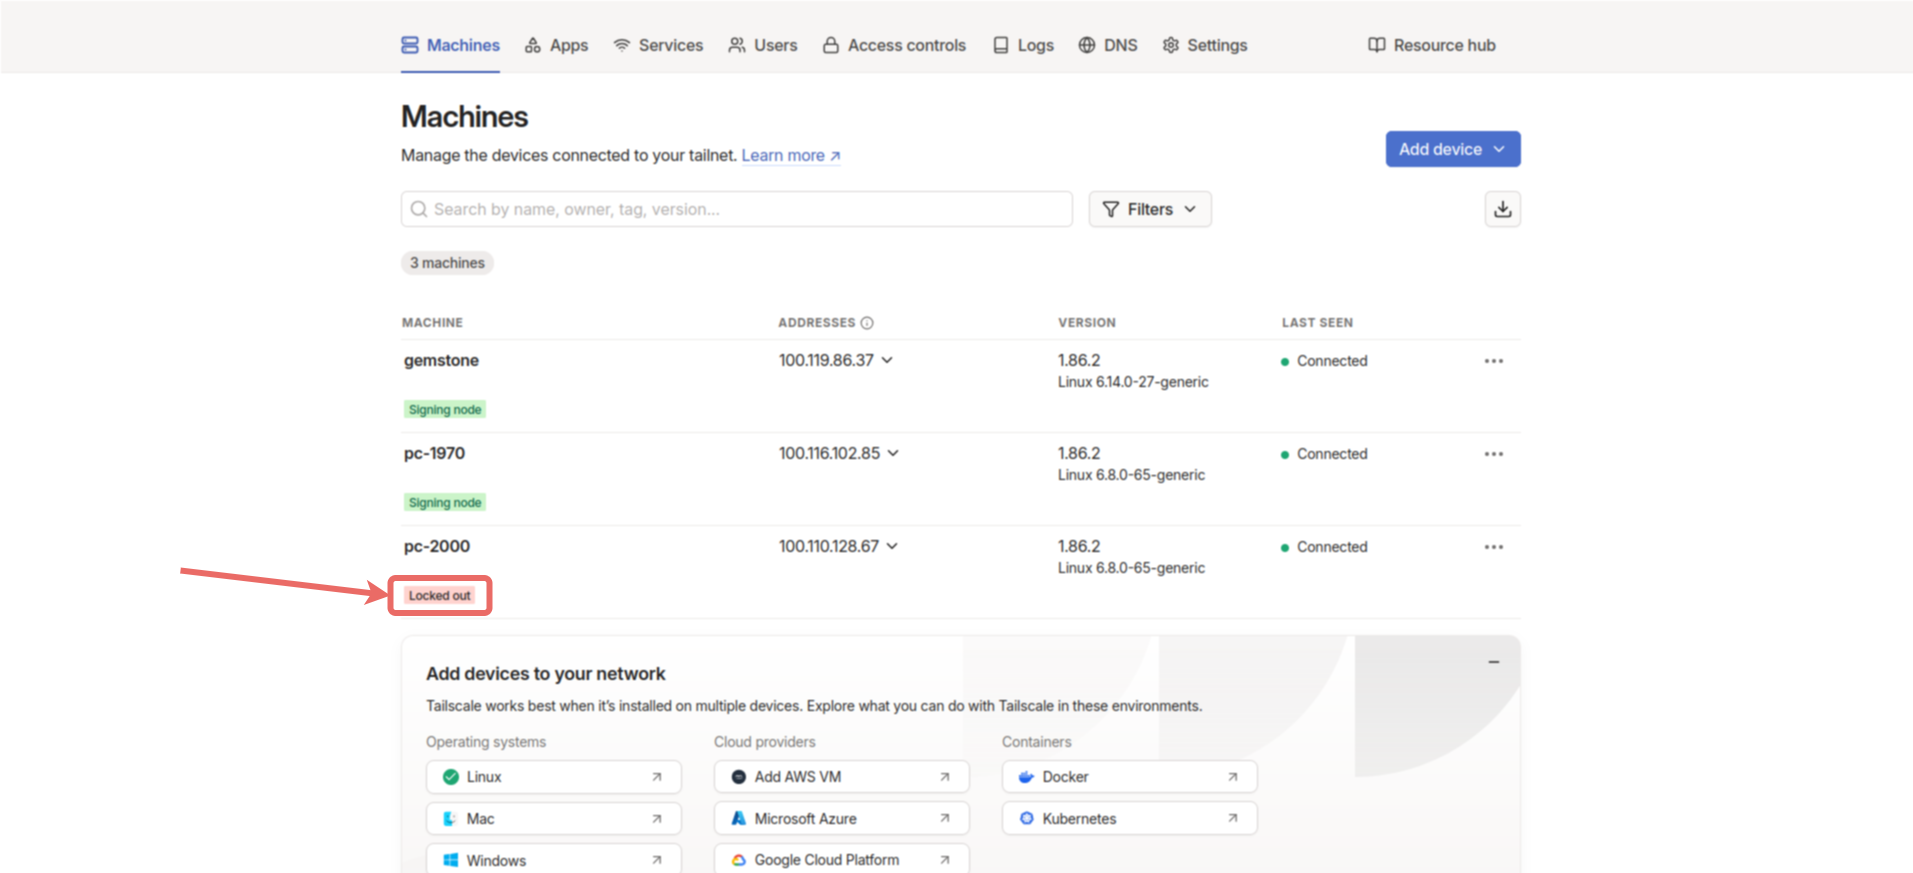Screen dimensions: 1913x873
Task: Click the VERSION column header
Action: [x=1087, y=323]
